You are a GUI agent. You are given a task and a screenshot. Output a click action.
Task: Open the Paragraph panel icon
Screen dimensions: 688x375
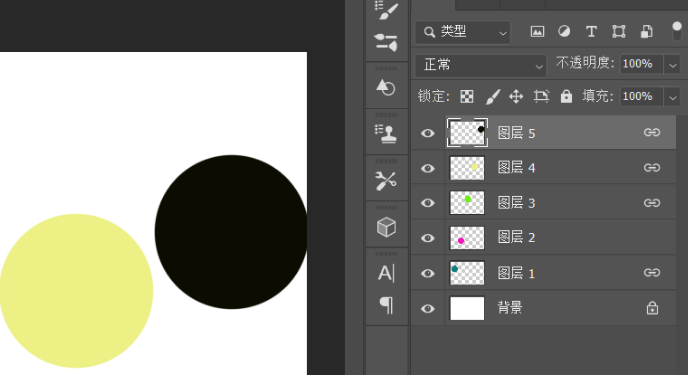pos(386,305)
